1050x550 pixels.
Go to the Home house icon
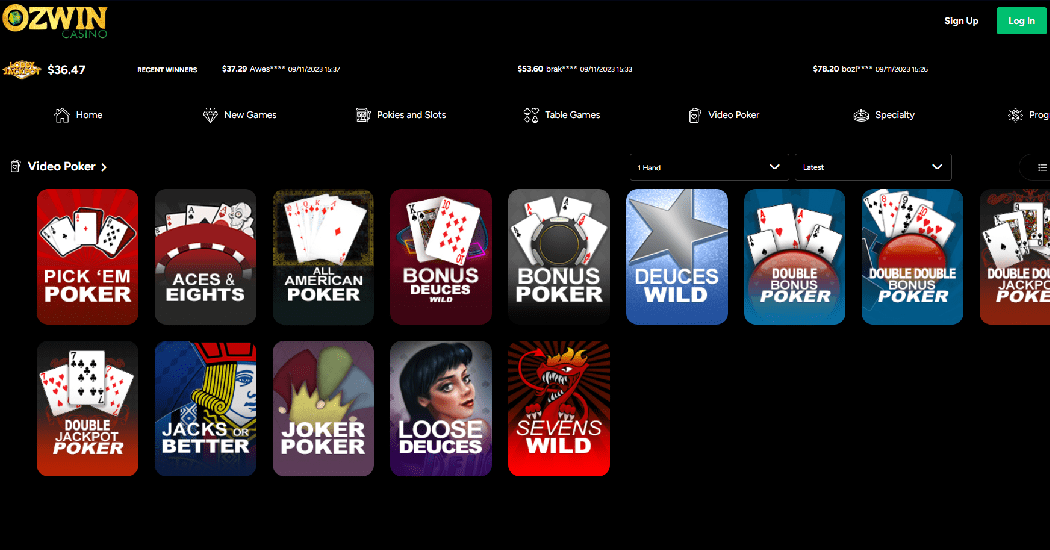click(x=62, y=115)
